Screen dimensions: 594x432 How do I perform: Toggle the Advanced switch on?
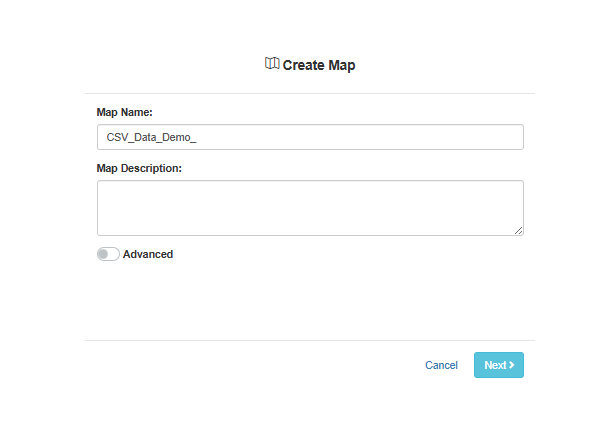pos(108,254)
